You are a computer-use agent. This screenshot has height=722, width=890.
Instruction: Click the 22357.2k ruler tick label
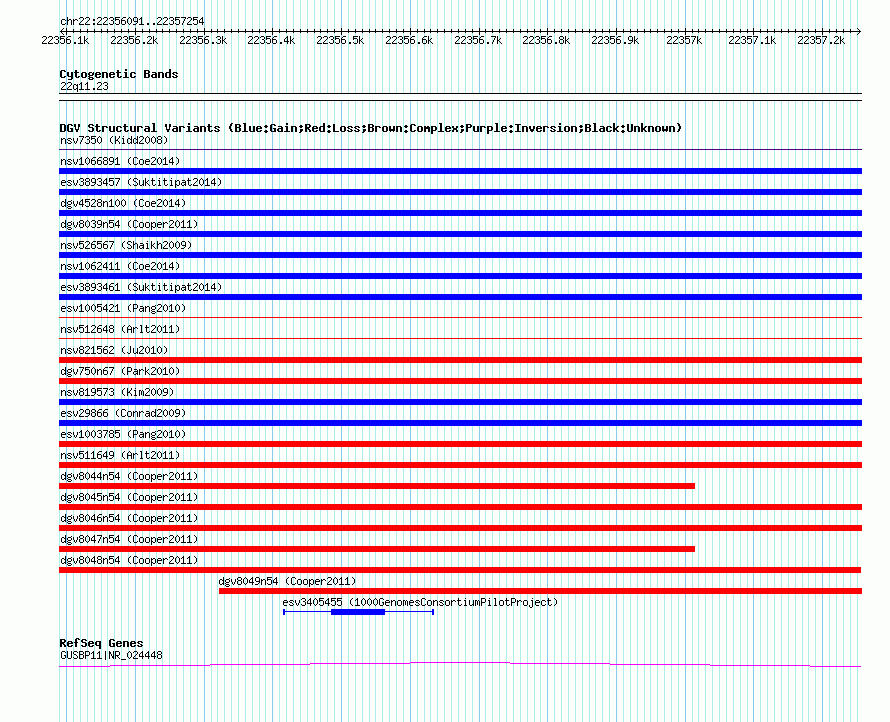tap(821, 40)
